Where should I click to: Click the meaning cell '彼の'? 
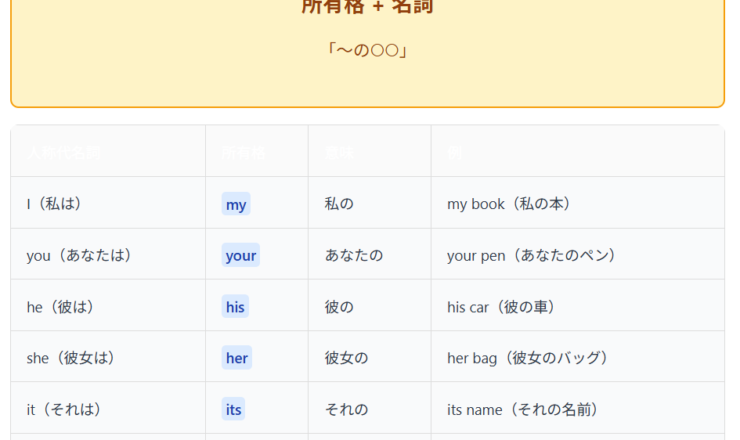coord(370,306)
